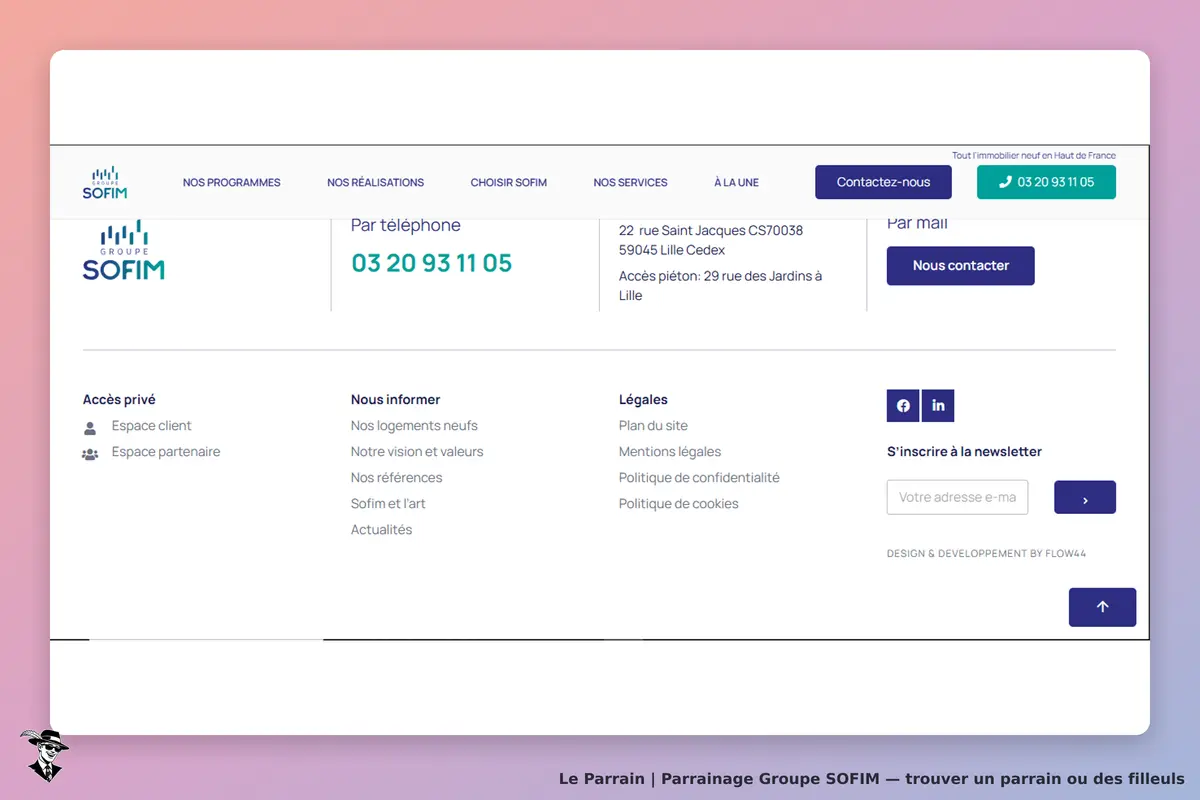This screenshot has height=800, width=1200.
Task: Click the Légales heading
Action: click(643, 400)
